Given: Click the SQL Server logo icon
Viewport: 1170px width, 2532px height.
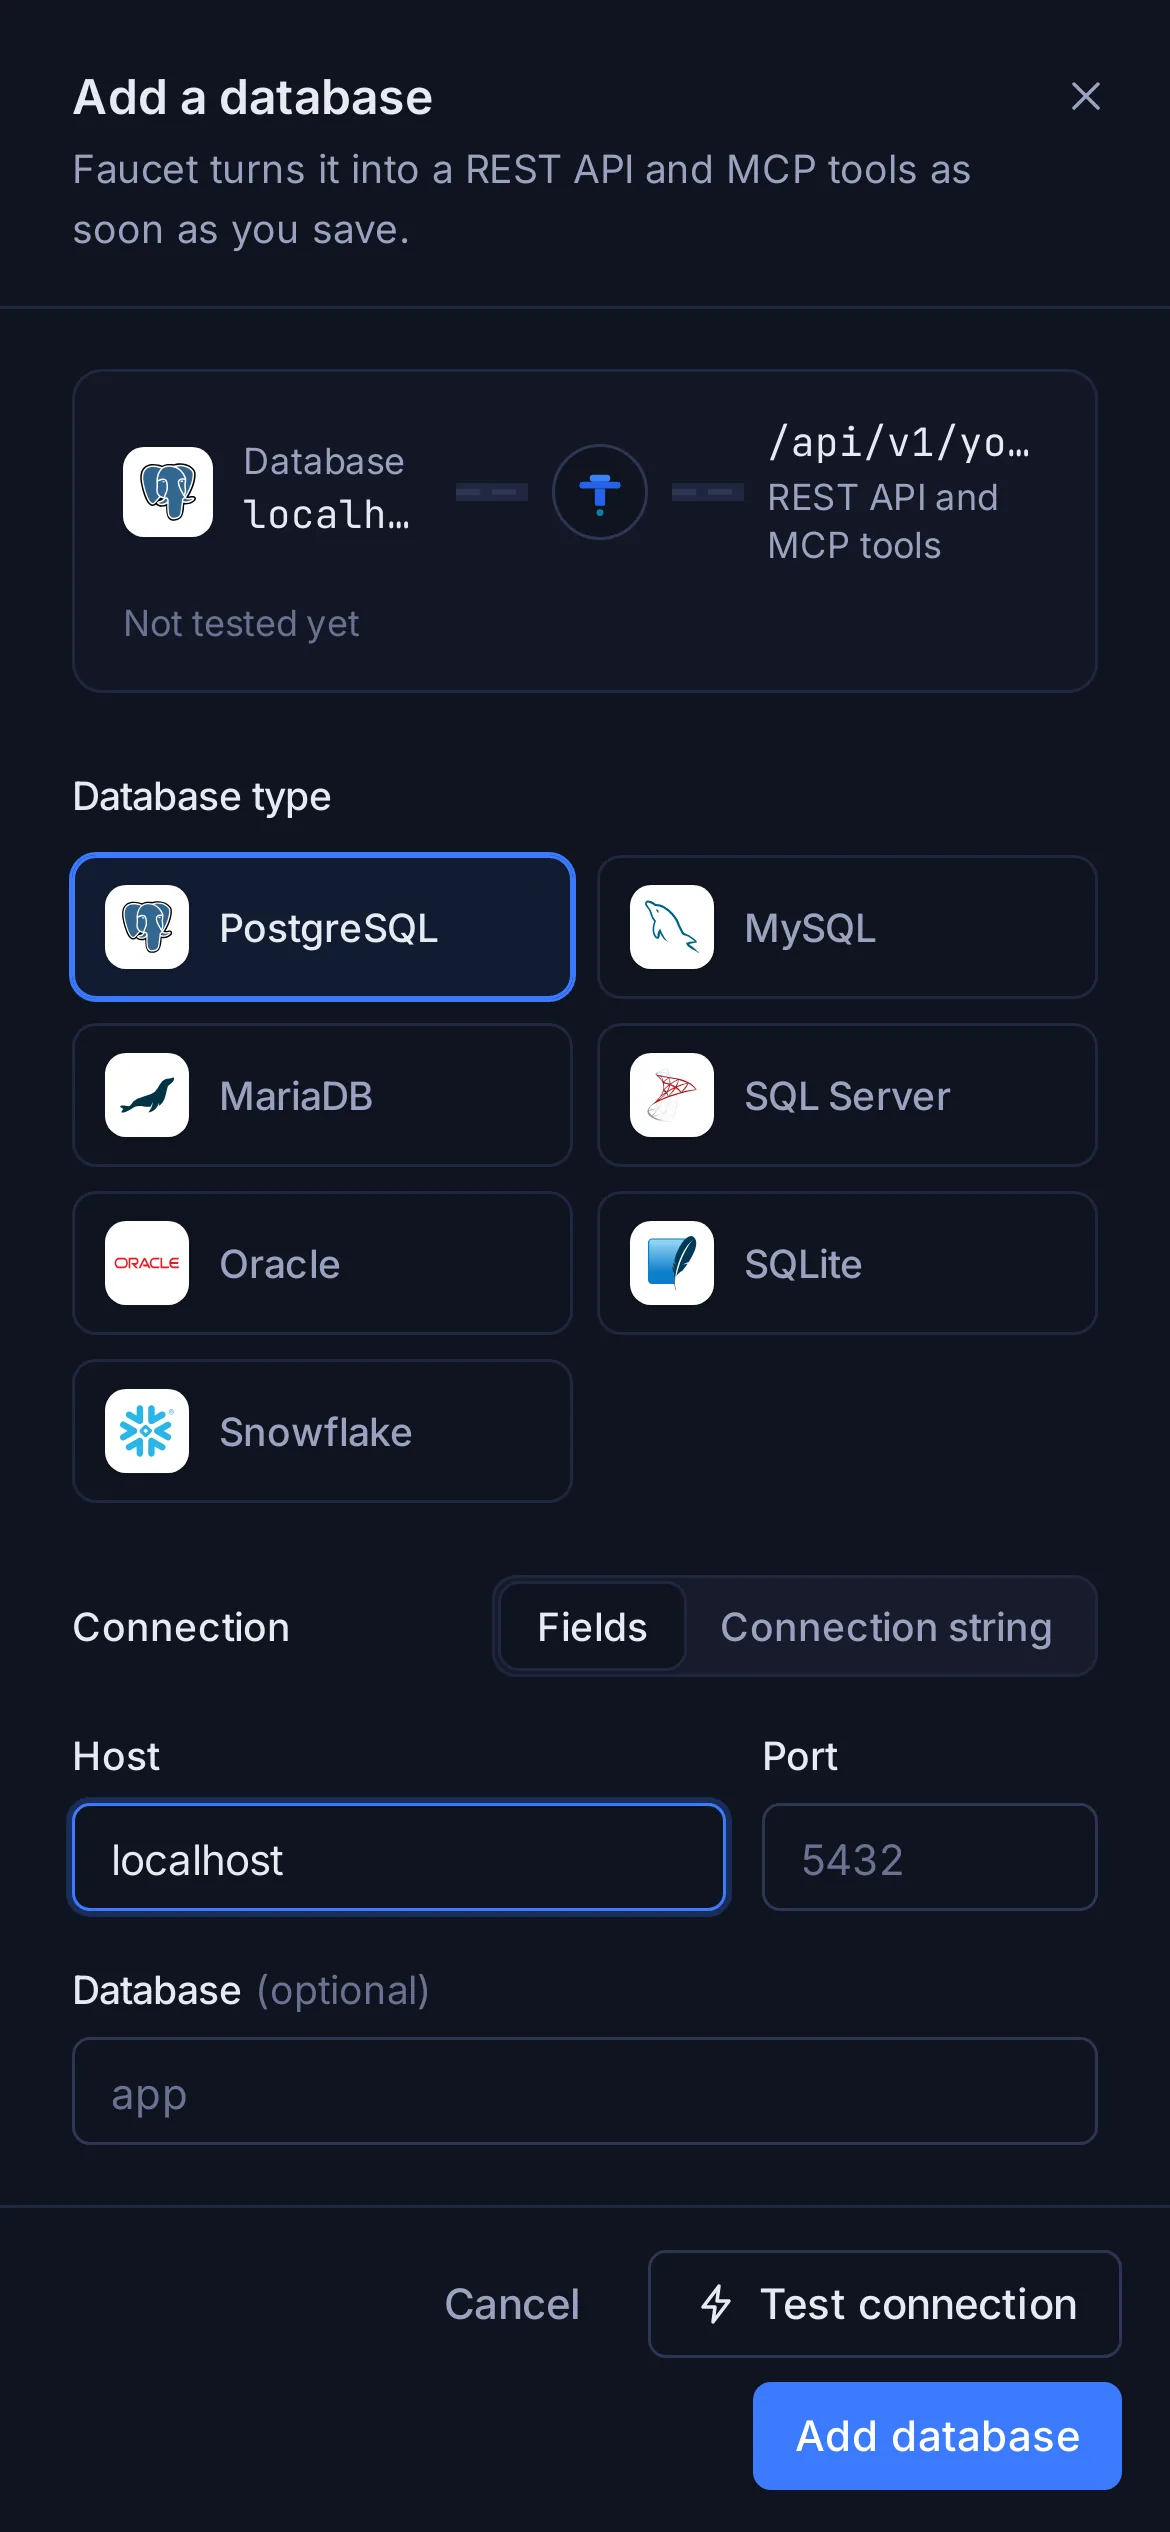Looking at the screenshot, I should pos(672,1095).
